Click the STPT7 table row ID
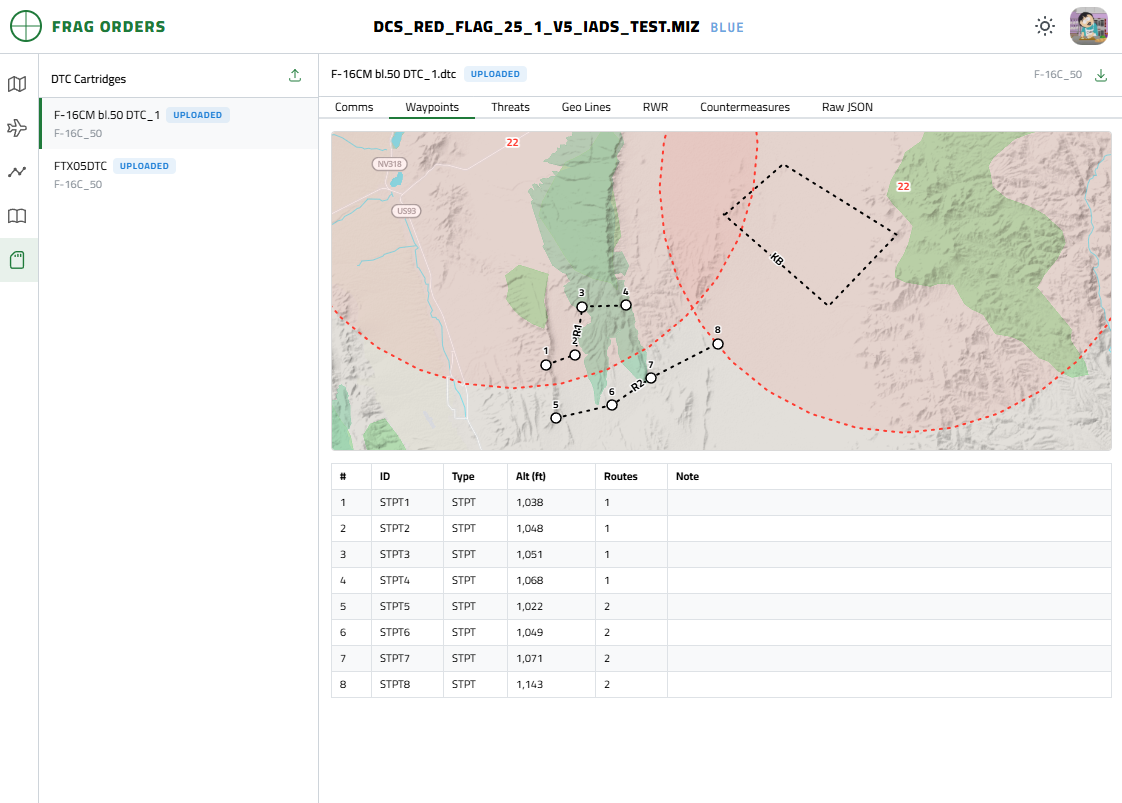The image size is (1122, 803). tap(395, 658)
